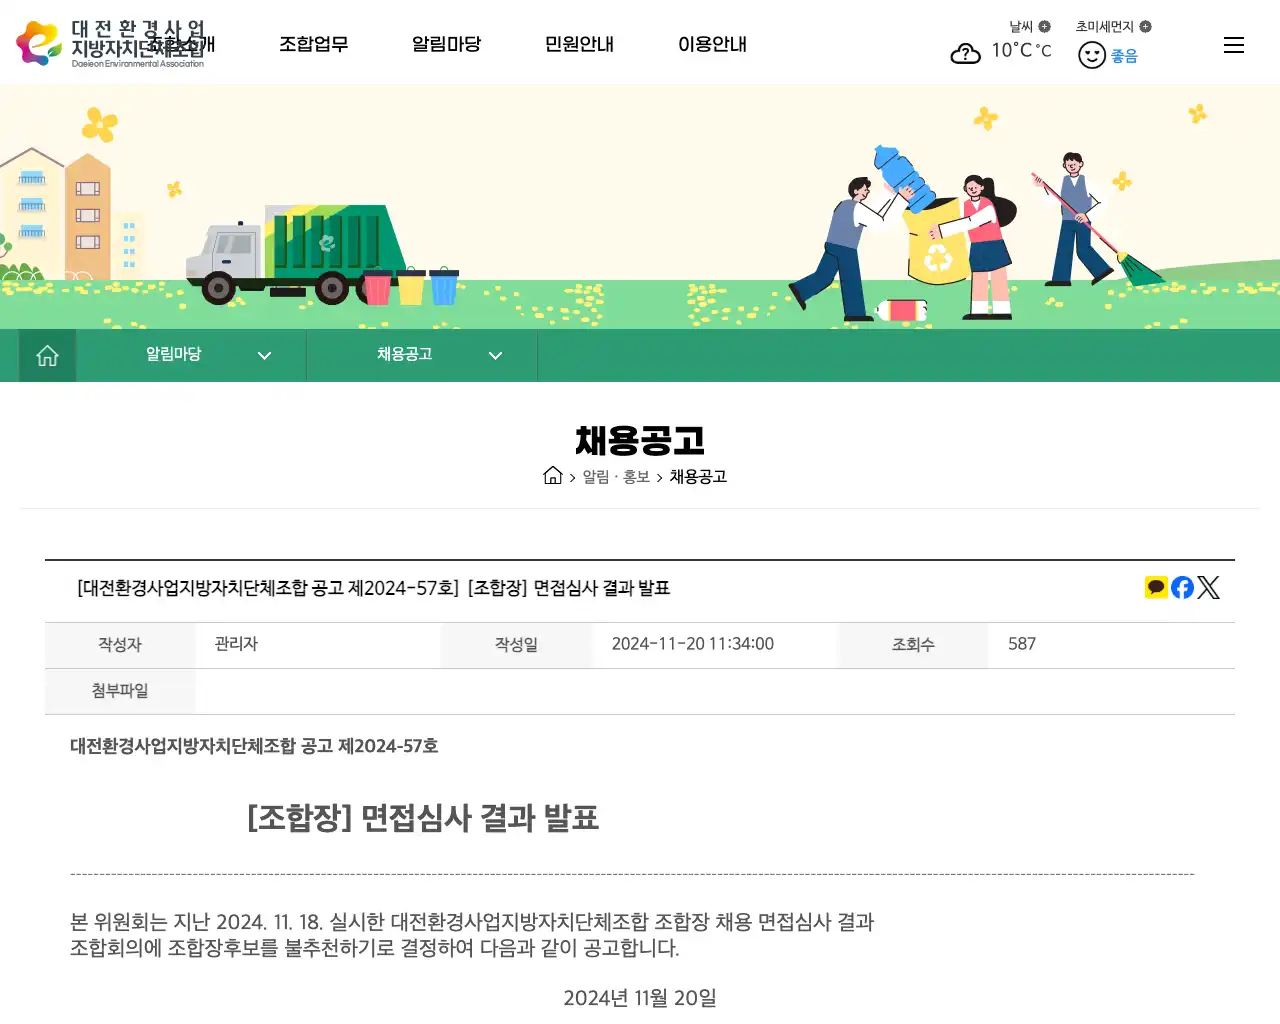The image size is (1280, 1024).
Task: Open the hamburger menu
Action: point(1233,44)
